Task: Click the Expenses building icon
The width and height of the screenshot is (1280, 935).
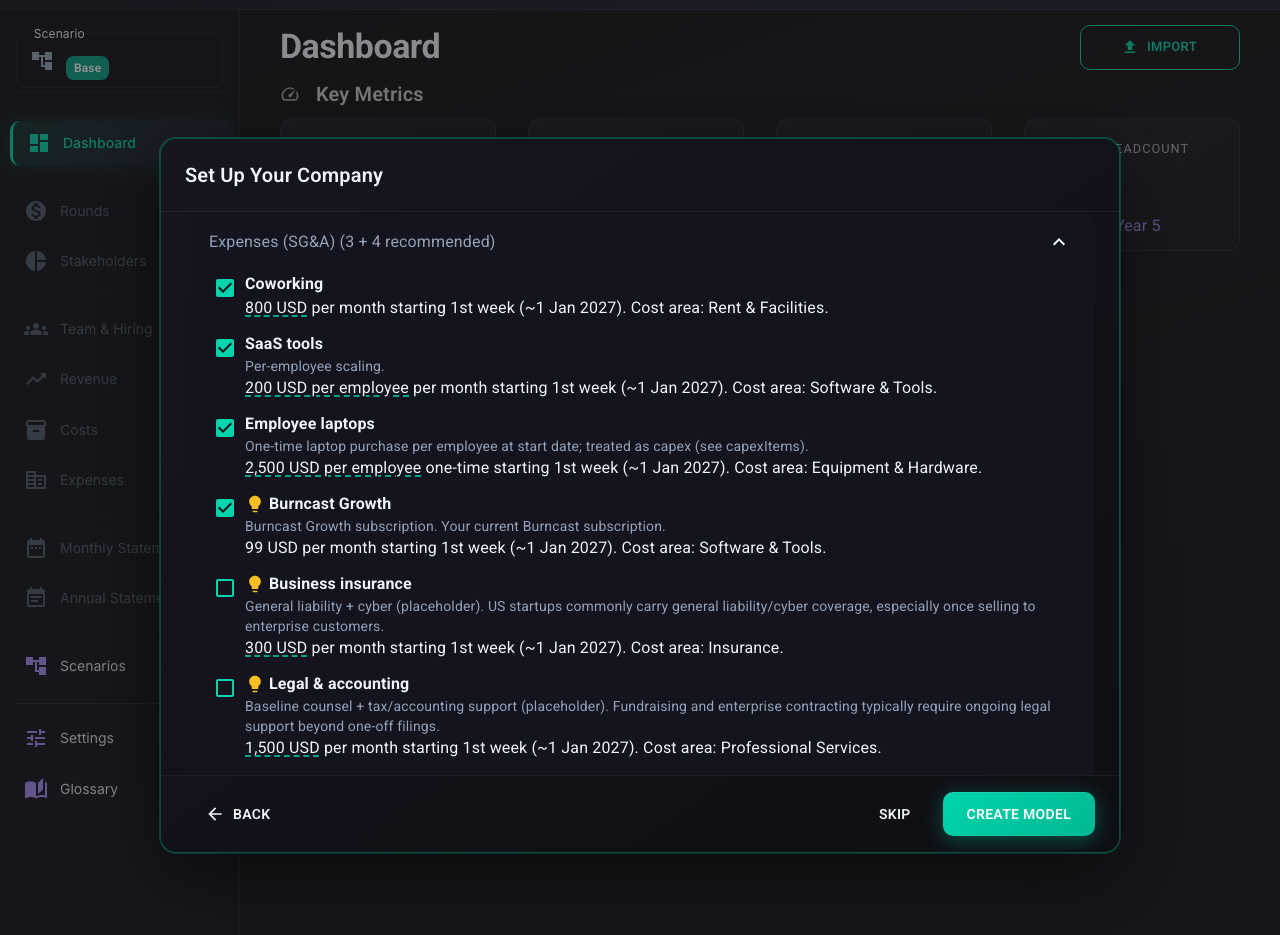Action: pos(36,480)
